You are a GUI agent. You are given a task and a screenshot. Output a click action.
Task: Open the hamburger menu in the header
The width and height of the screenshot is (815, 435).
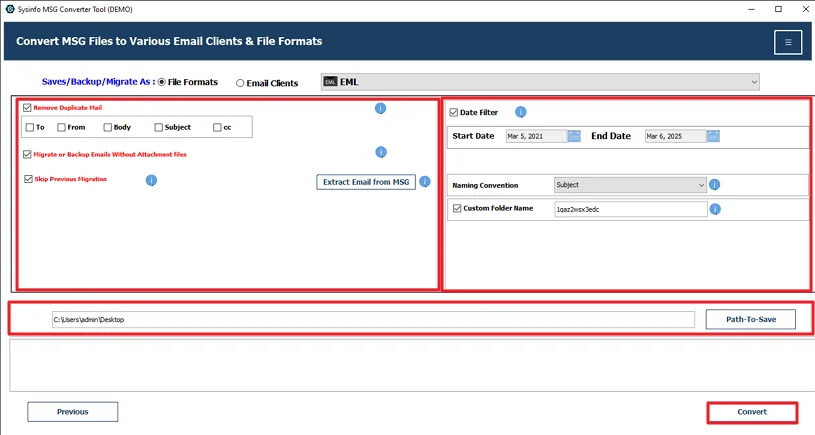click(x=788, y=42)
